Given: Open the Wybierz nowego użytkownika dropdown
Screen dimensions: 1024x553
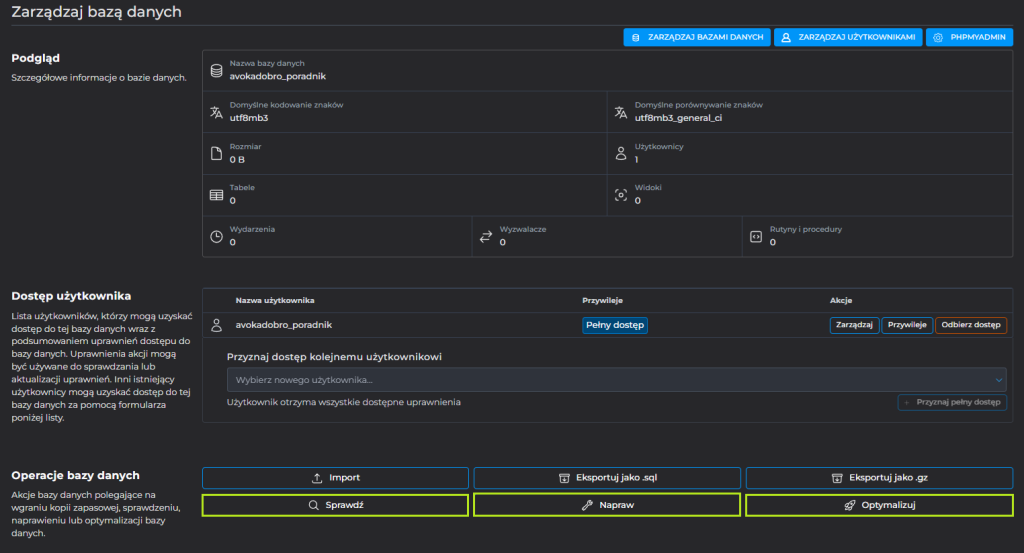Looking at the screenshot, I should click(616, 379).
